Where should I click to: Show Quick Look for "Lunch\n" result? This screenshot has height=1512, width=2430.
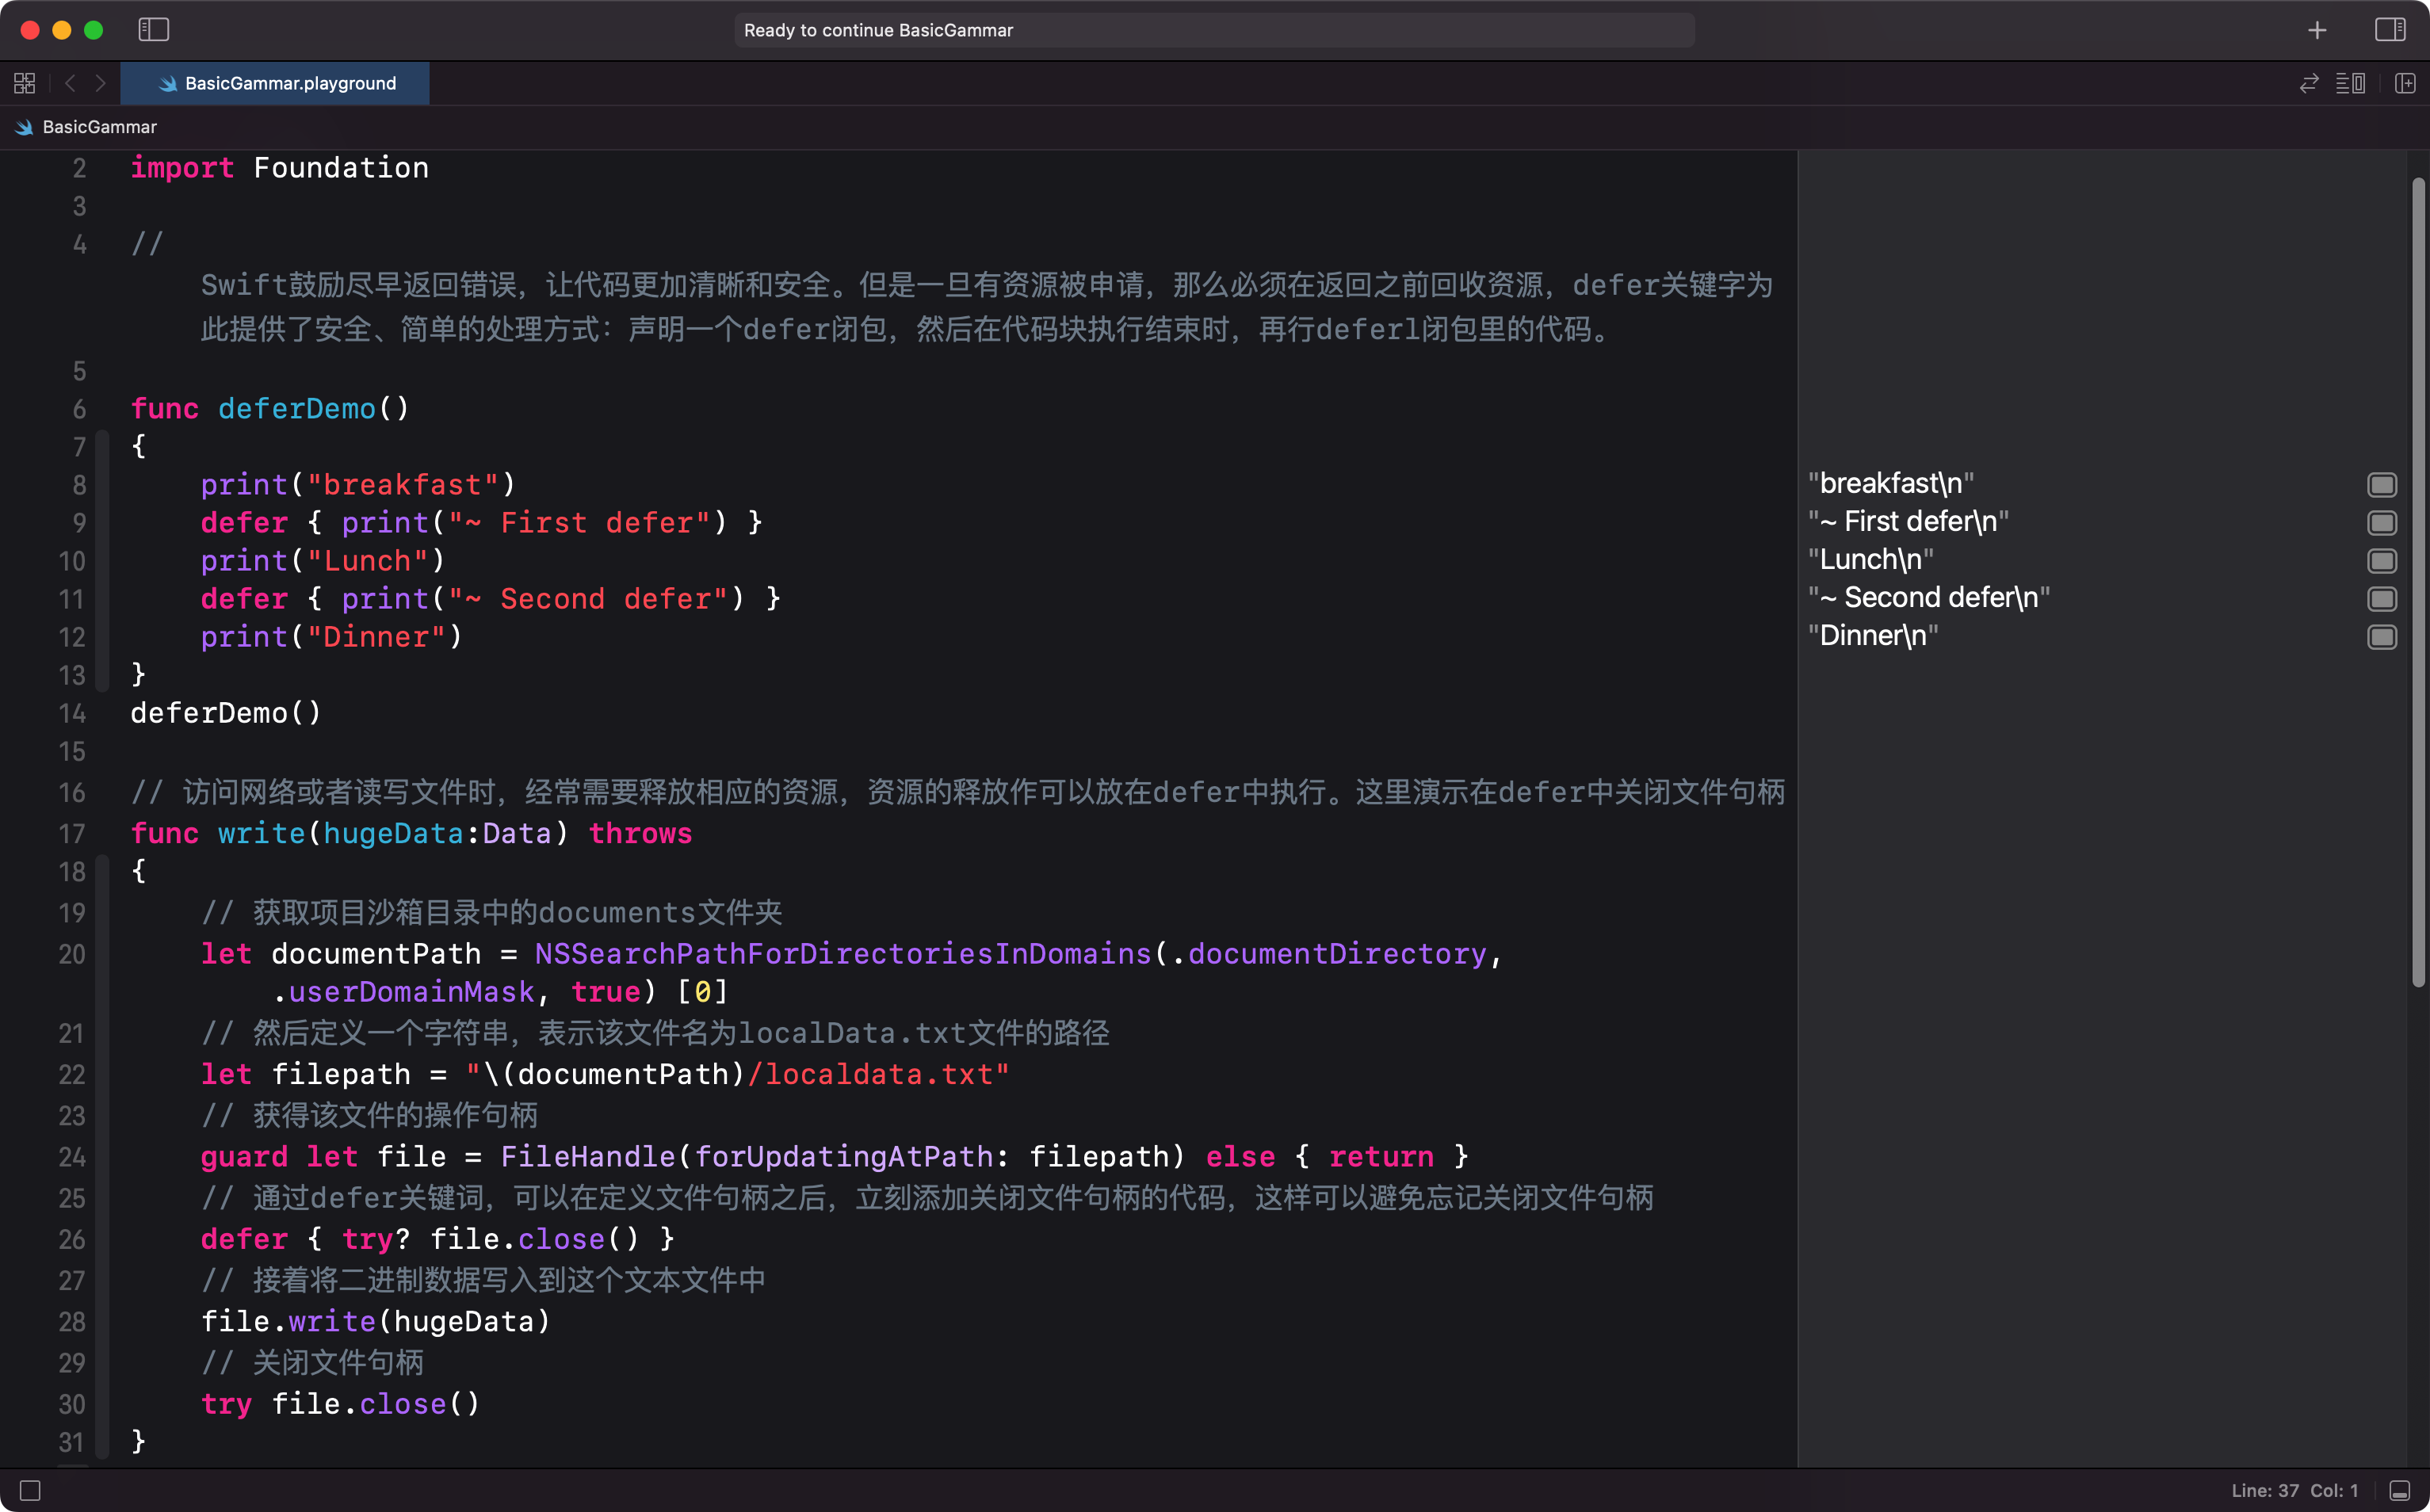pos(2382,561)
